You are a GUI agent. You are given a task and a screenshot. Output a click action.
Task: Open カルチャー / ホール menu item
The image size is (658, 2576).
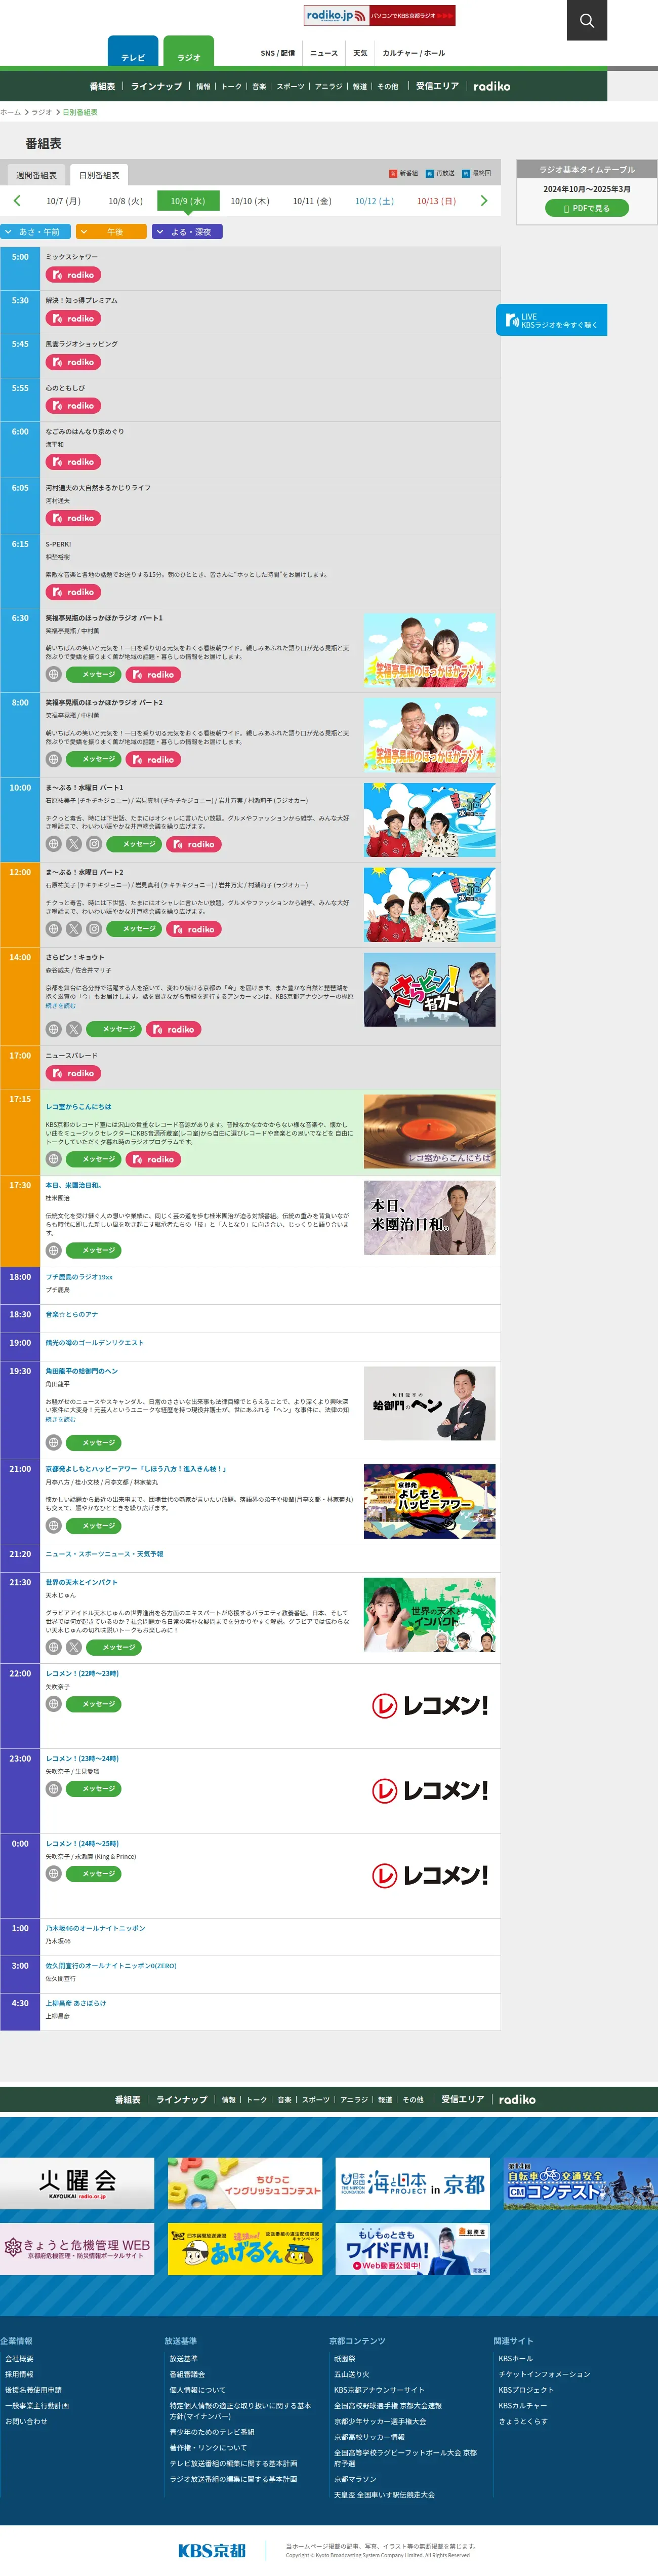[414, 53]
